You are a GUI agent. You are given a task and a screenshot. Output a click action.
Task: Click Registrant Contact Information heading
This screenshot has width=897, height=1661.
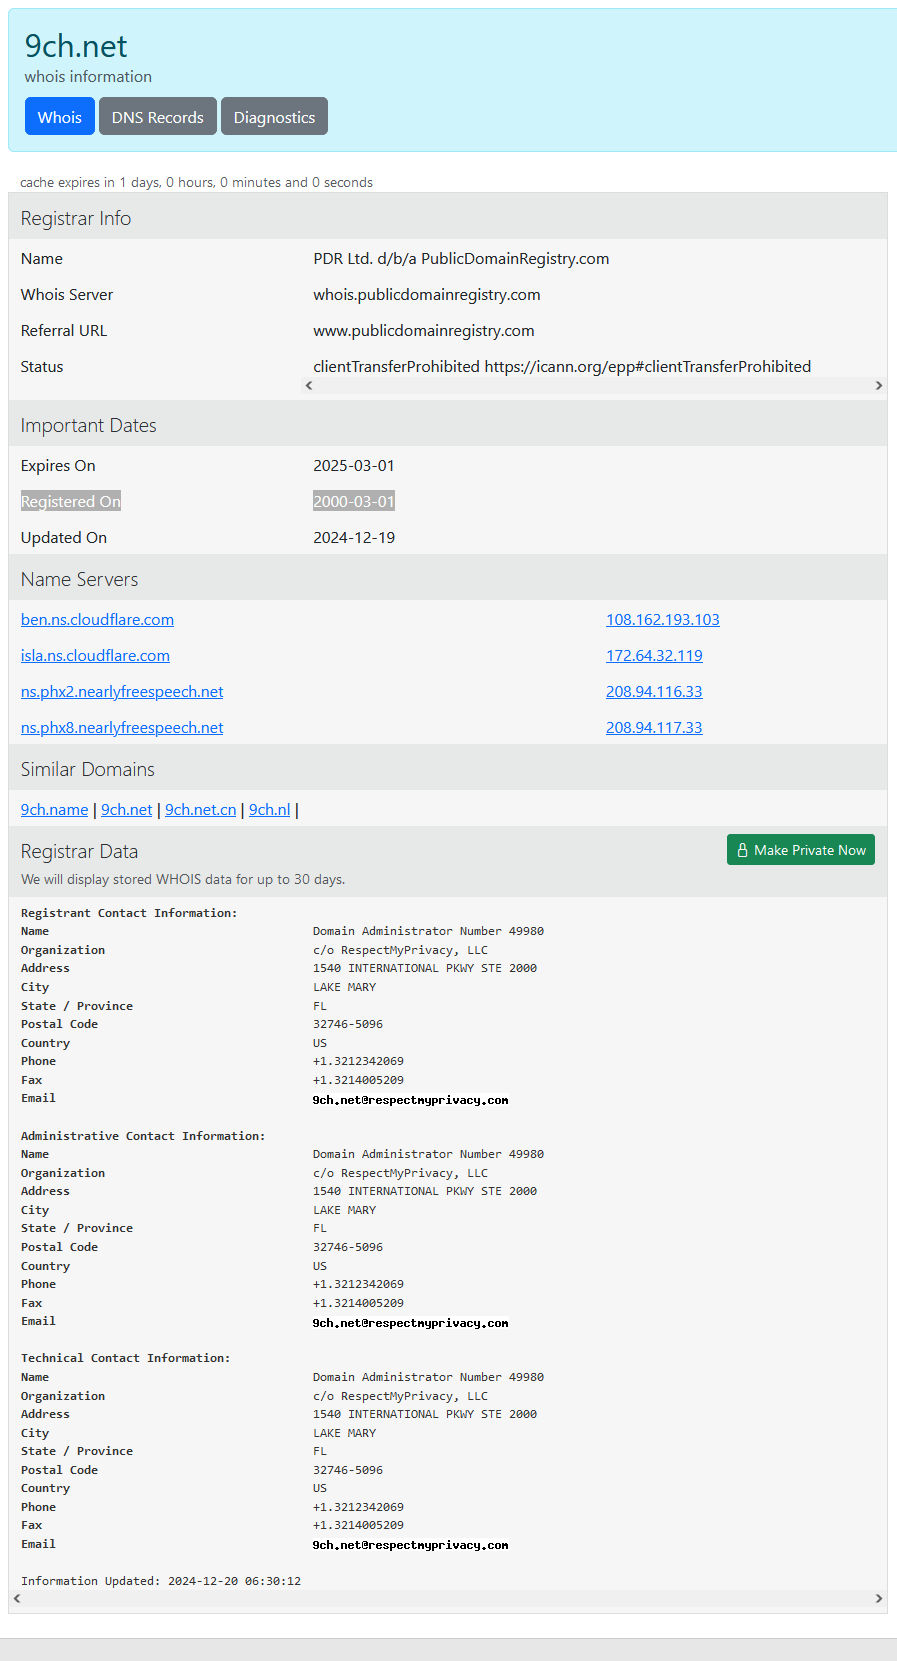click(x=129, y=913)
